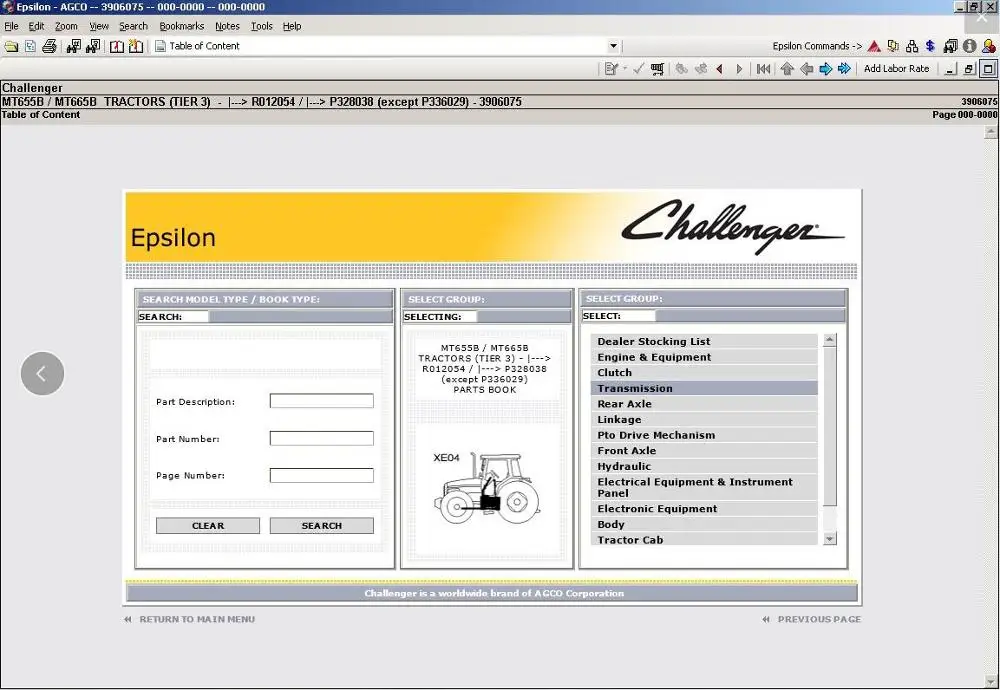Screen dimensions: 1000x690
Task: Select Hydraulic group
Action: point(704,466)
